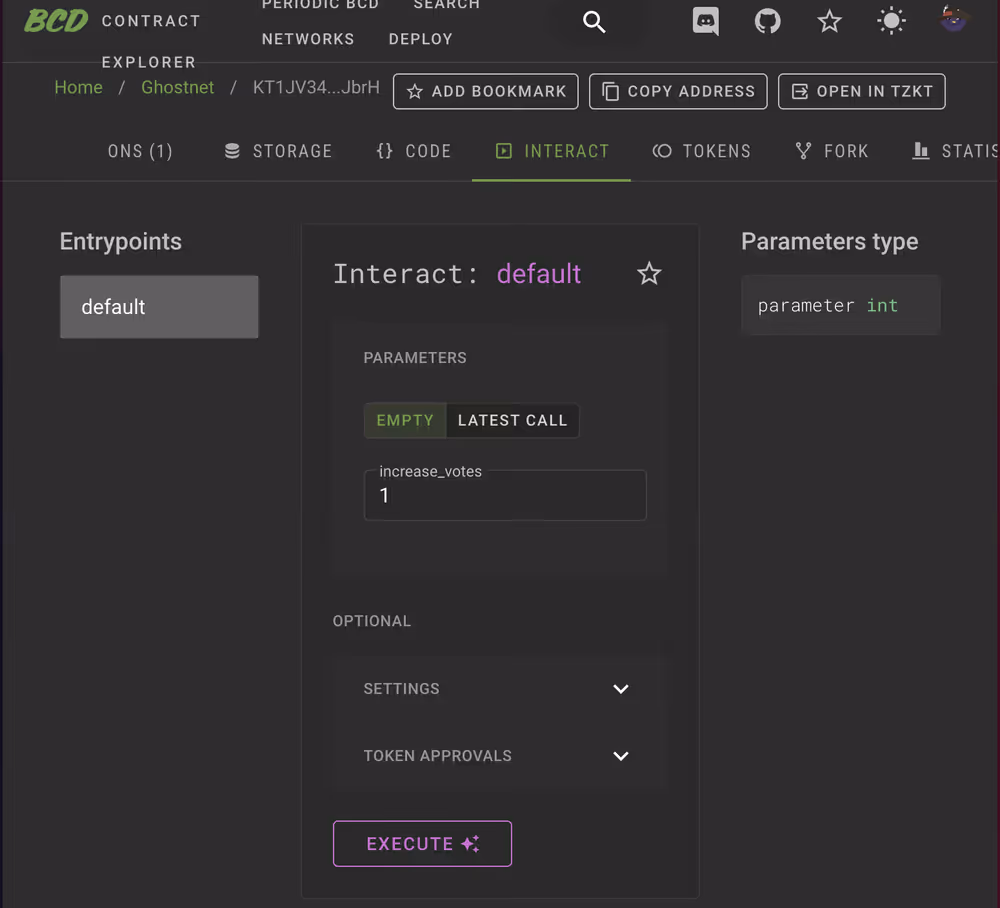The width and height of the screenshot is (1000, 908).
Task: Click the increase_votes input field
Action: (505, 497)
